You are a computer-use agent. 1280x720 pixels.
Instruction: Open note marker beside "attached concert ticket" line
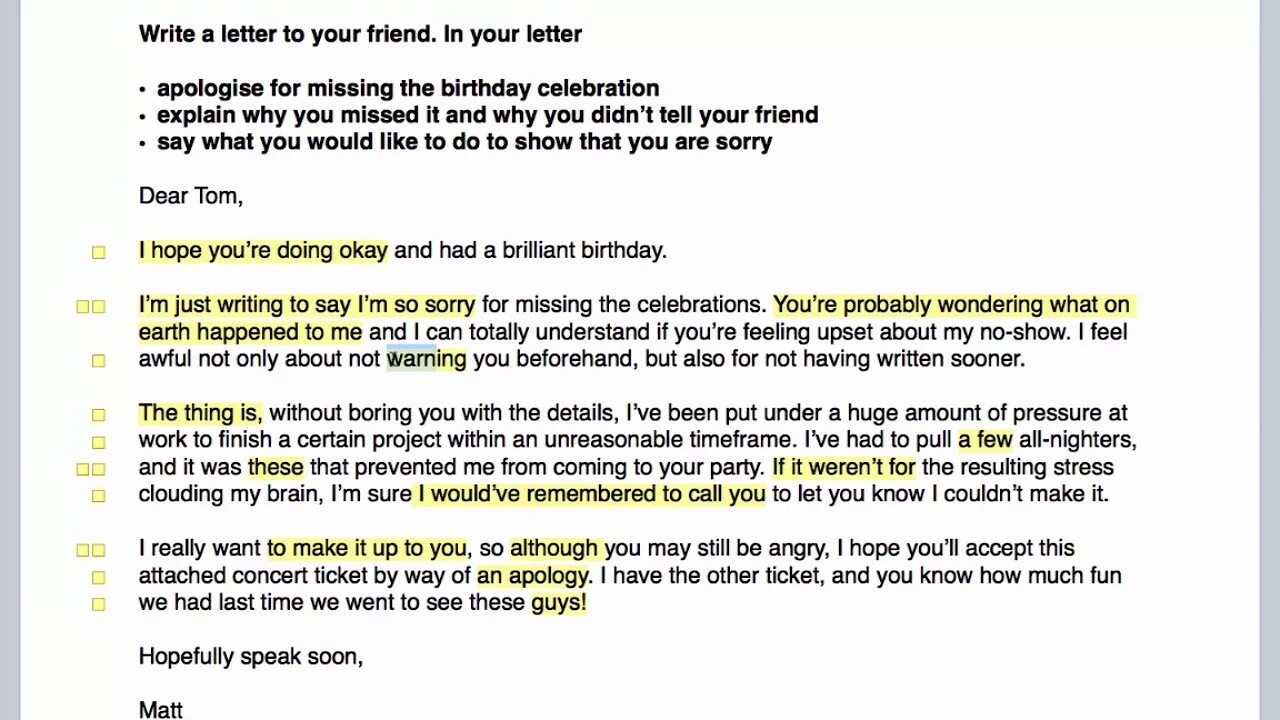[x=98, y=577]
